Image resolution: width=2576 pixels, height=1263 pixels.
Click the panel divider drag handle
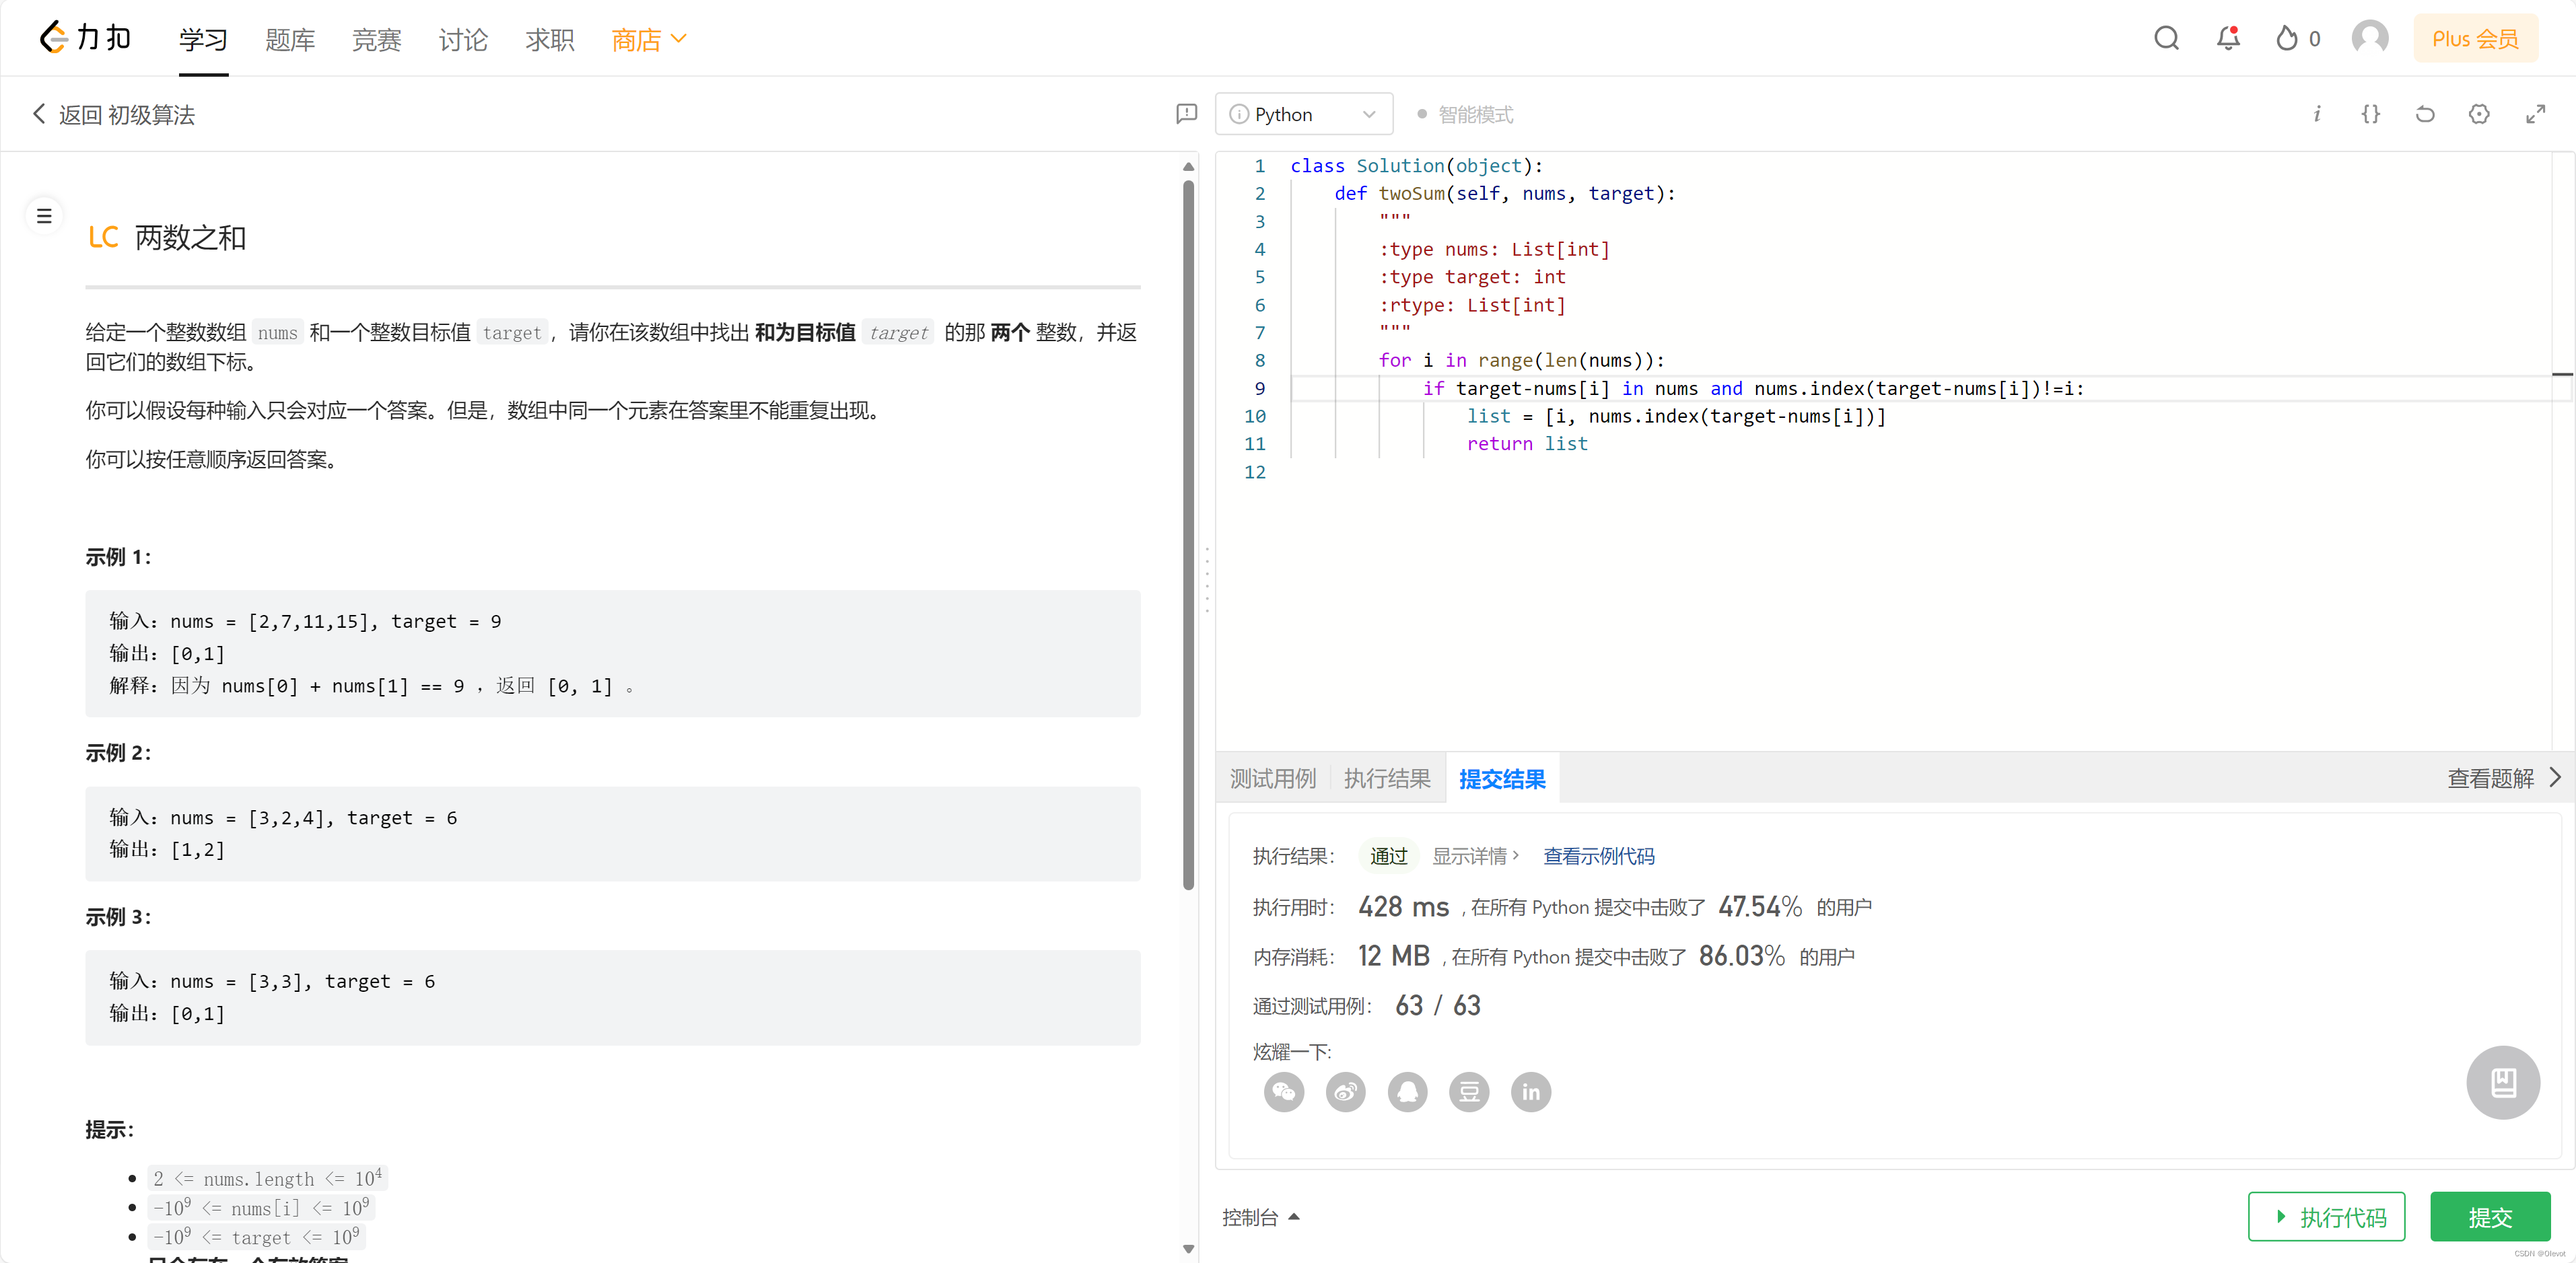[1207, 580]
